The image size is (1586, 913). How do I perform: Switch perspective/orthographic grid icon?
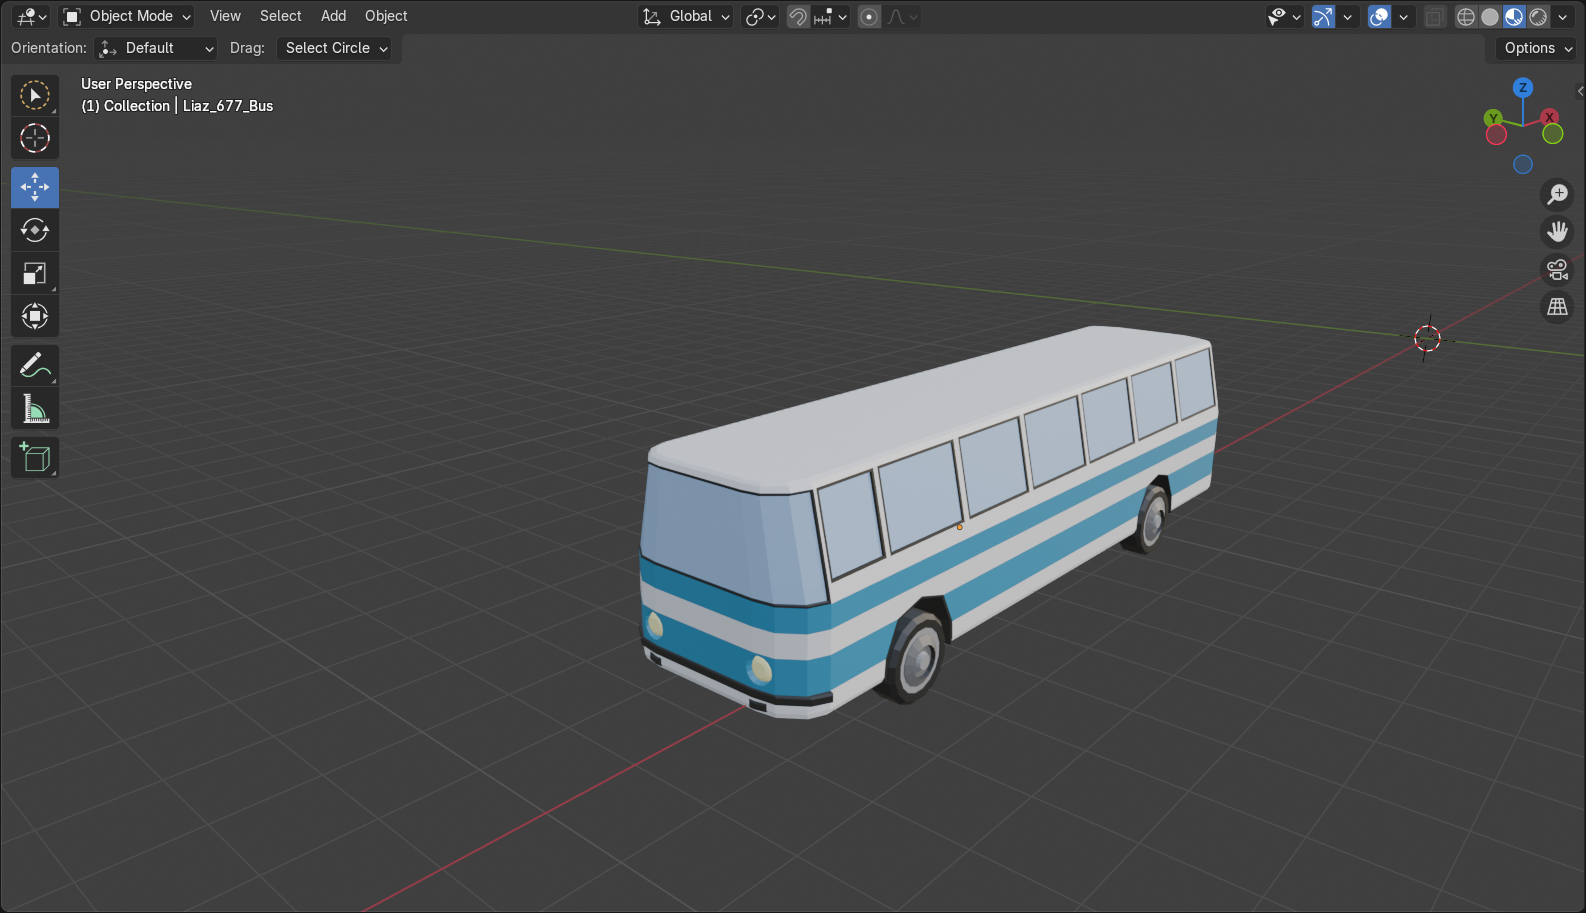tap(1558, 308)
